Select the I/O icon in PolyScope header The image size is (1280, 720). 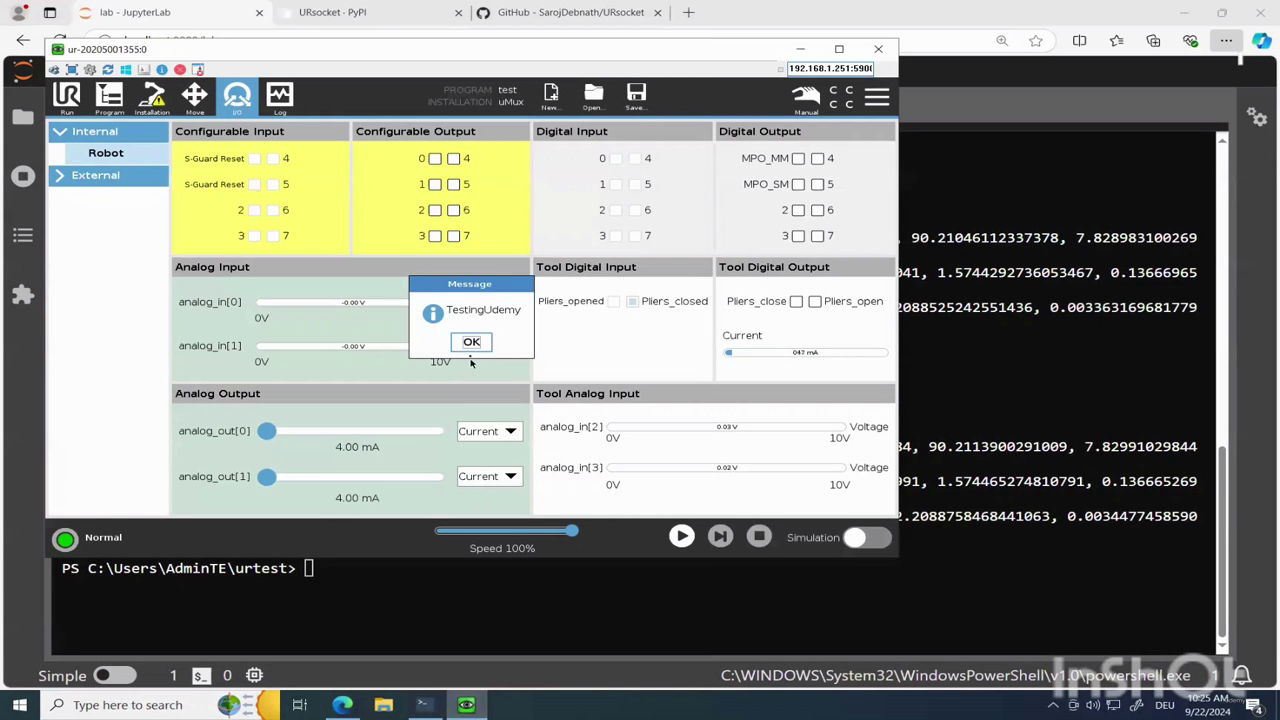[x=237, y=97]
